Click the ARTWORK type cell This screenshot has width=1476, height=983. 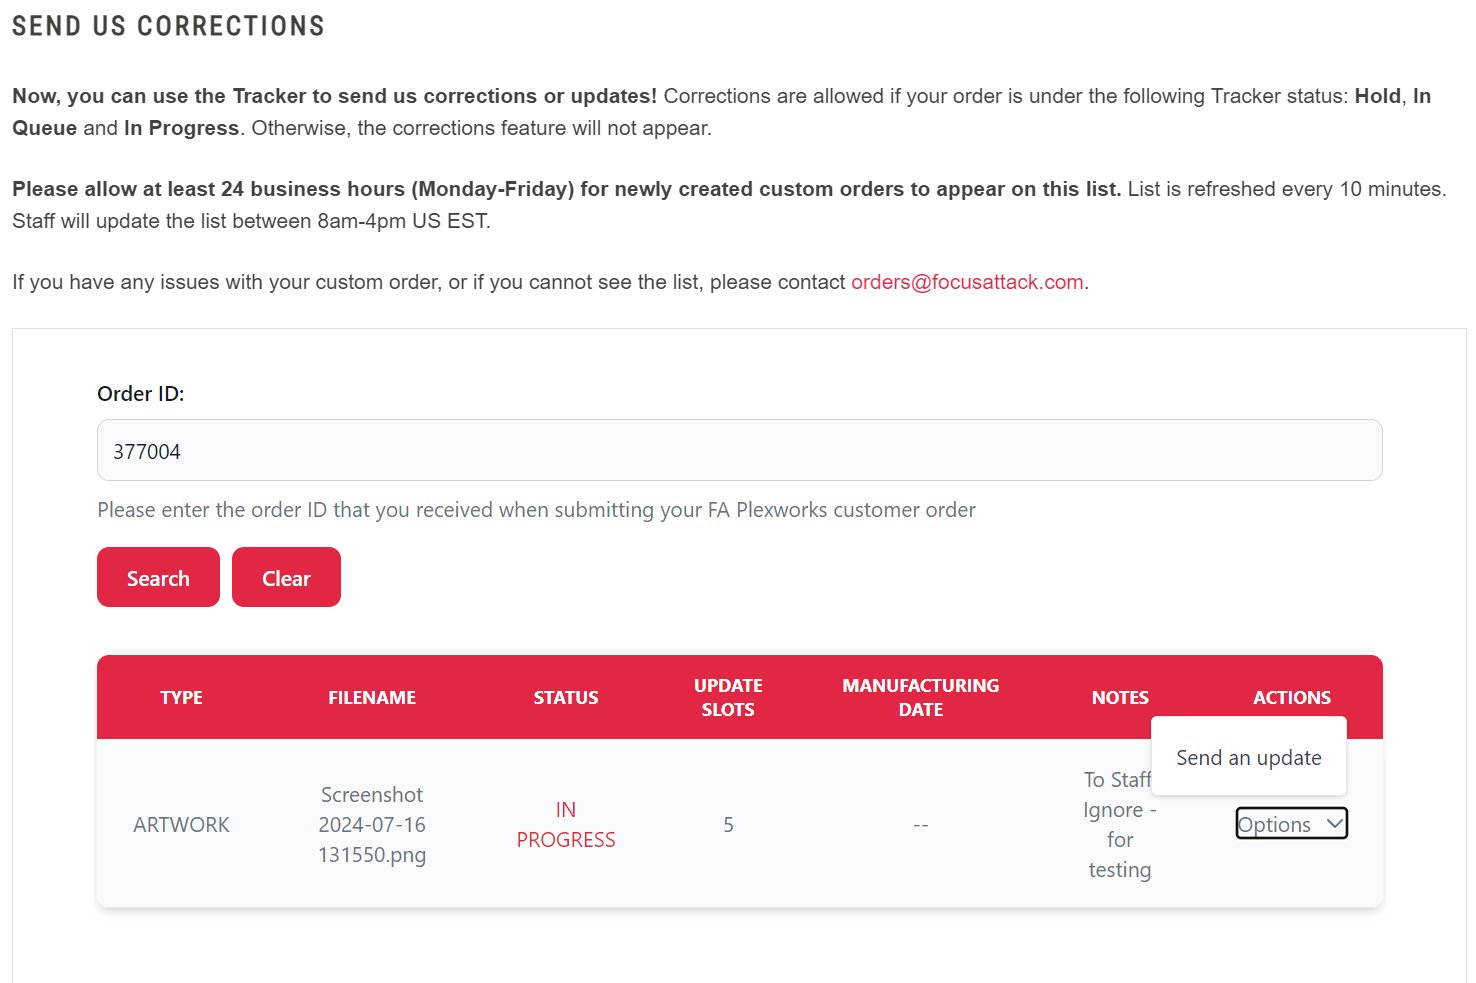[x=181, y=824]
